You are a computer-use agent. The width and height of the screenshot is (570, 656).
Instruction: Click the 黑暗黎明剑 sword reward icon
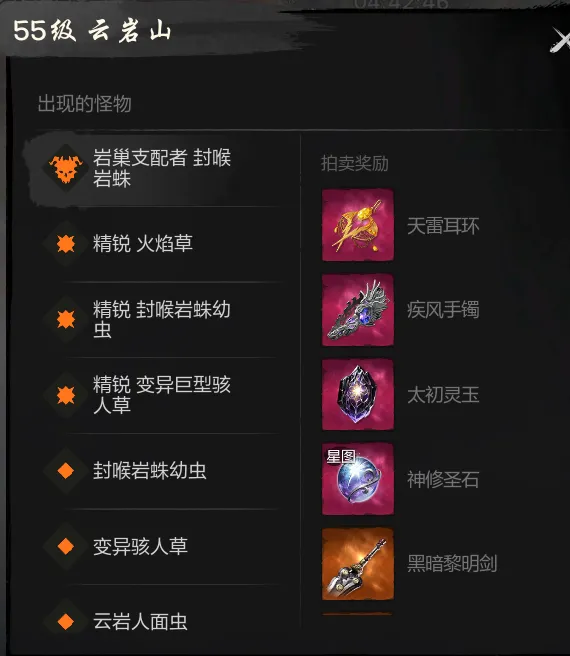358,564
